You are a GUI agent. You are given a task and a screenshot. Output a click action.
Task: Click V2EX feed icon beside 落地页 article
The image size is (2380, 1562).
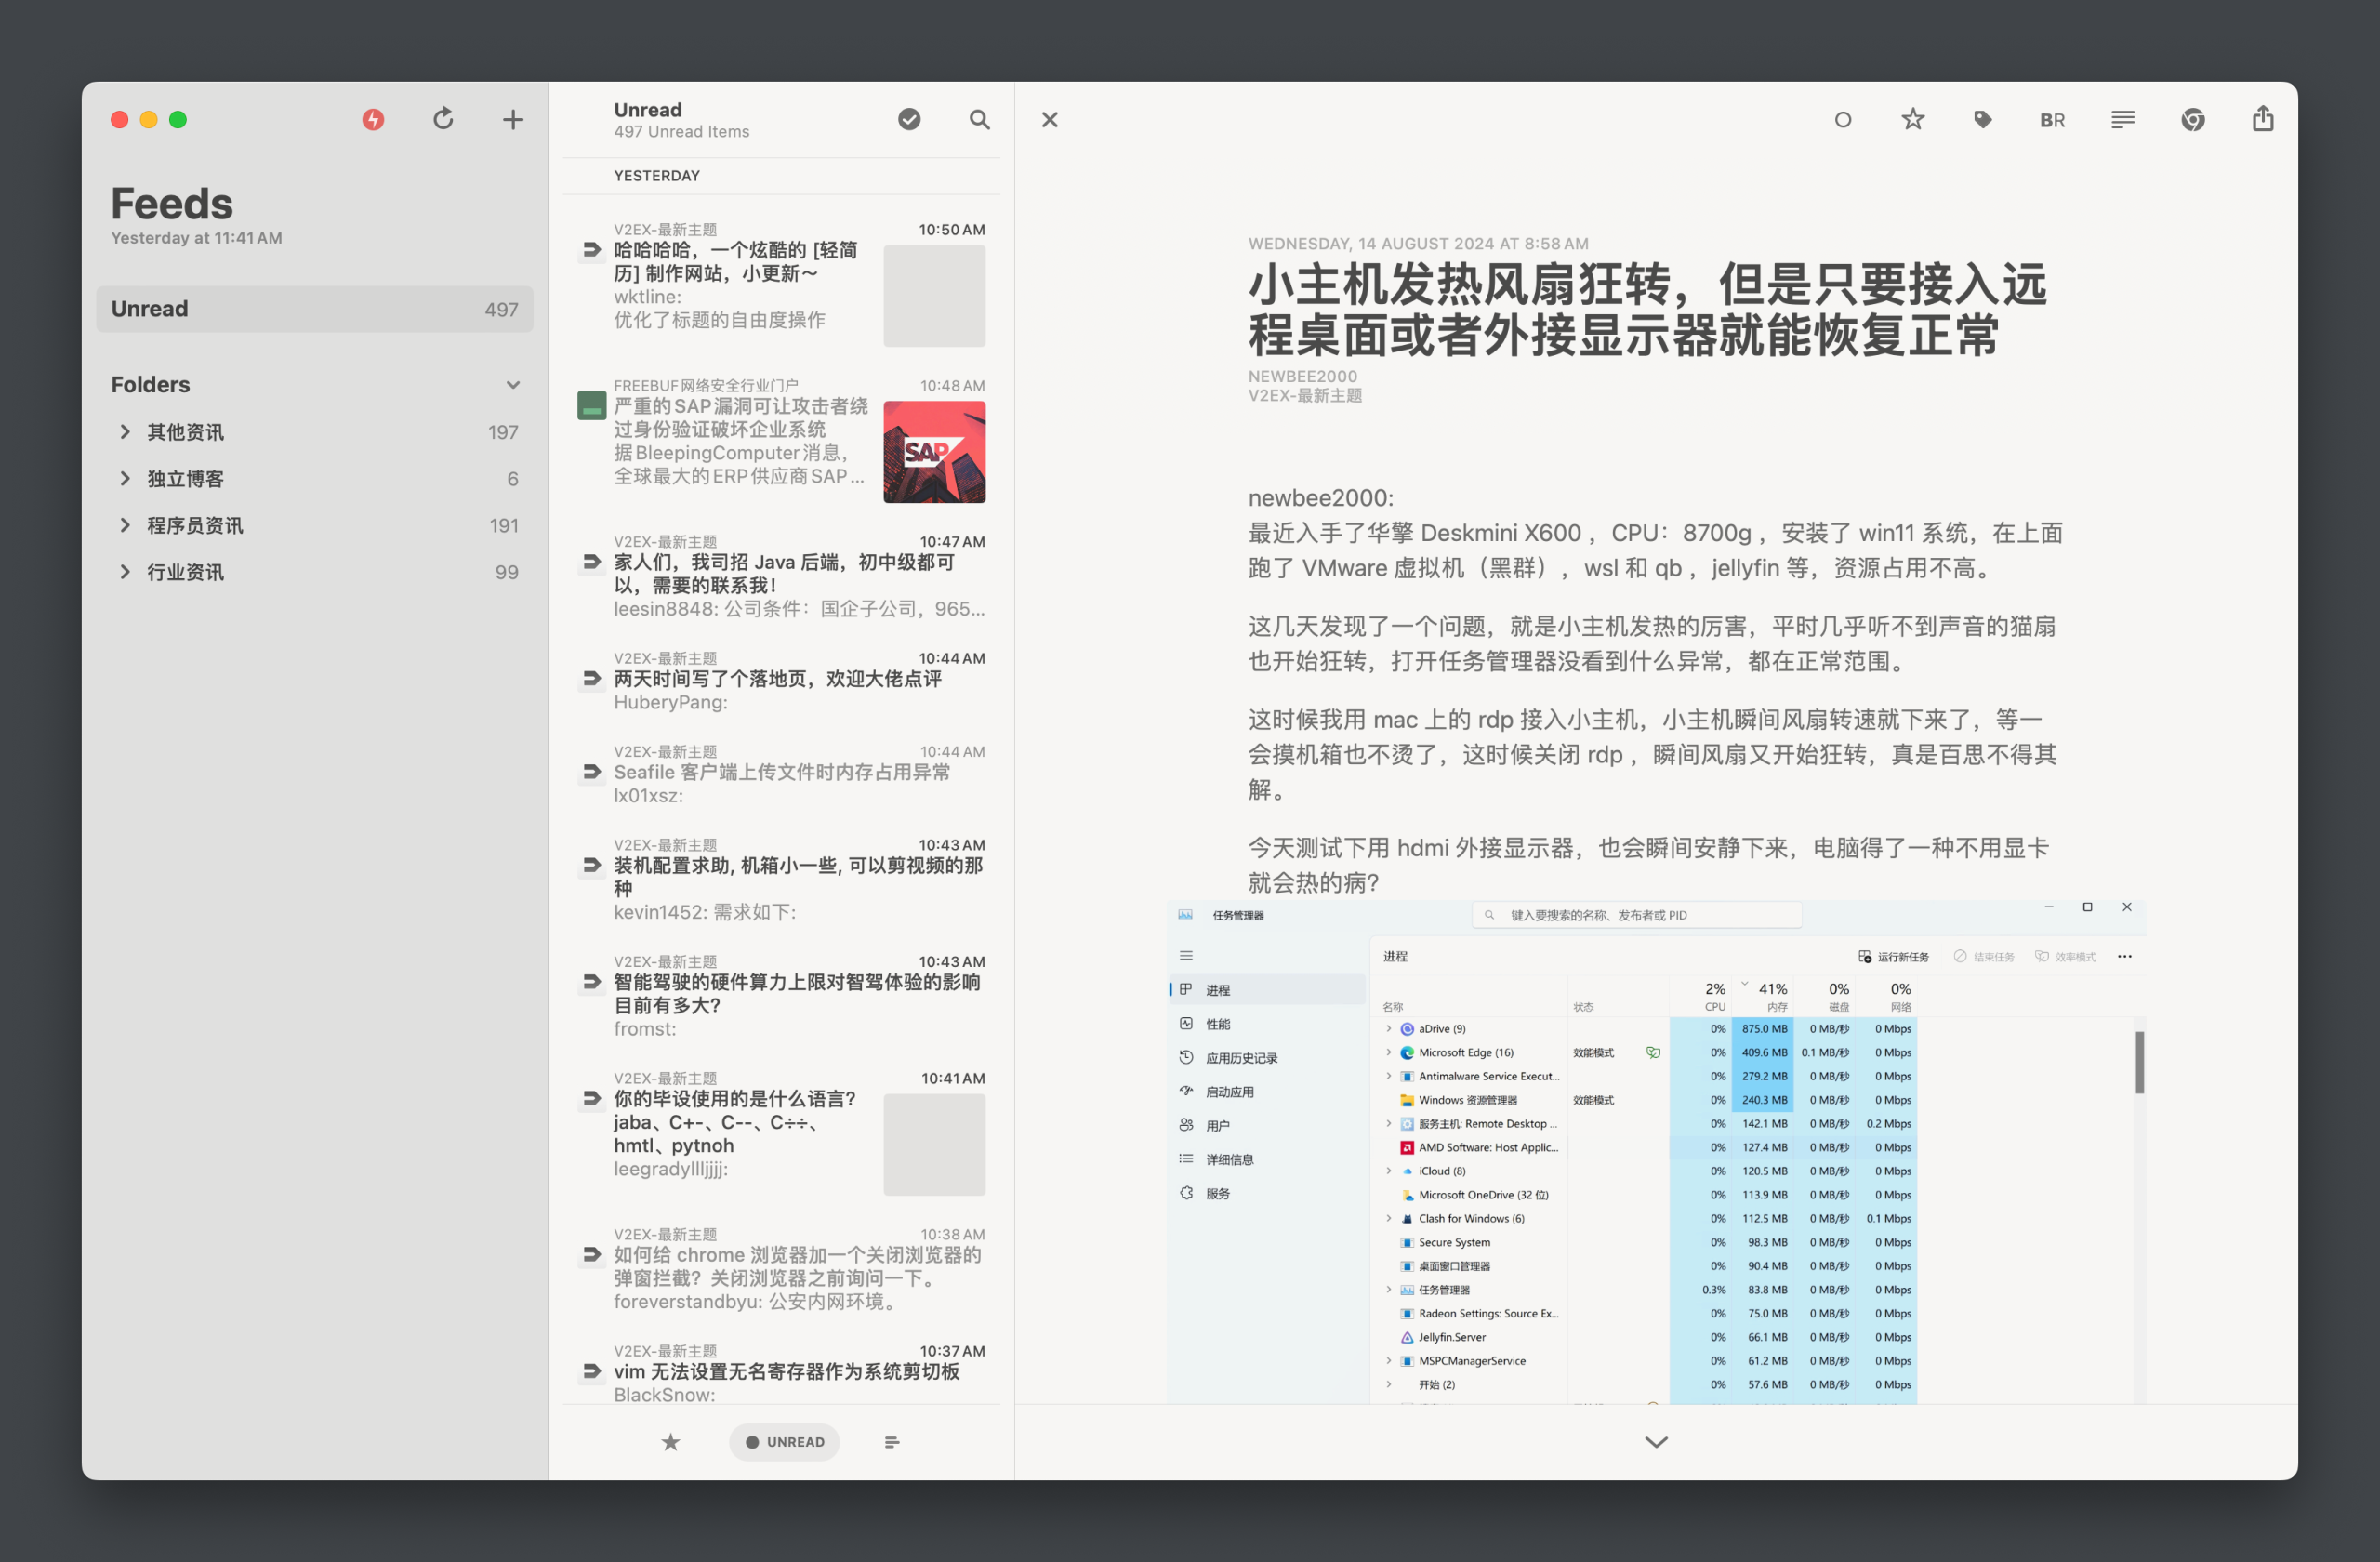coord(591,679)
